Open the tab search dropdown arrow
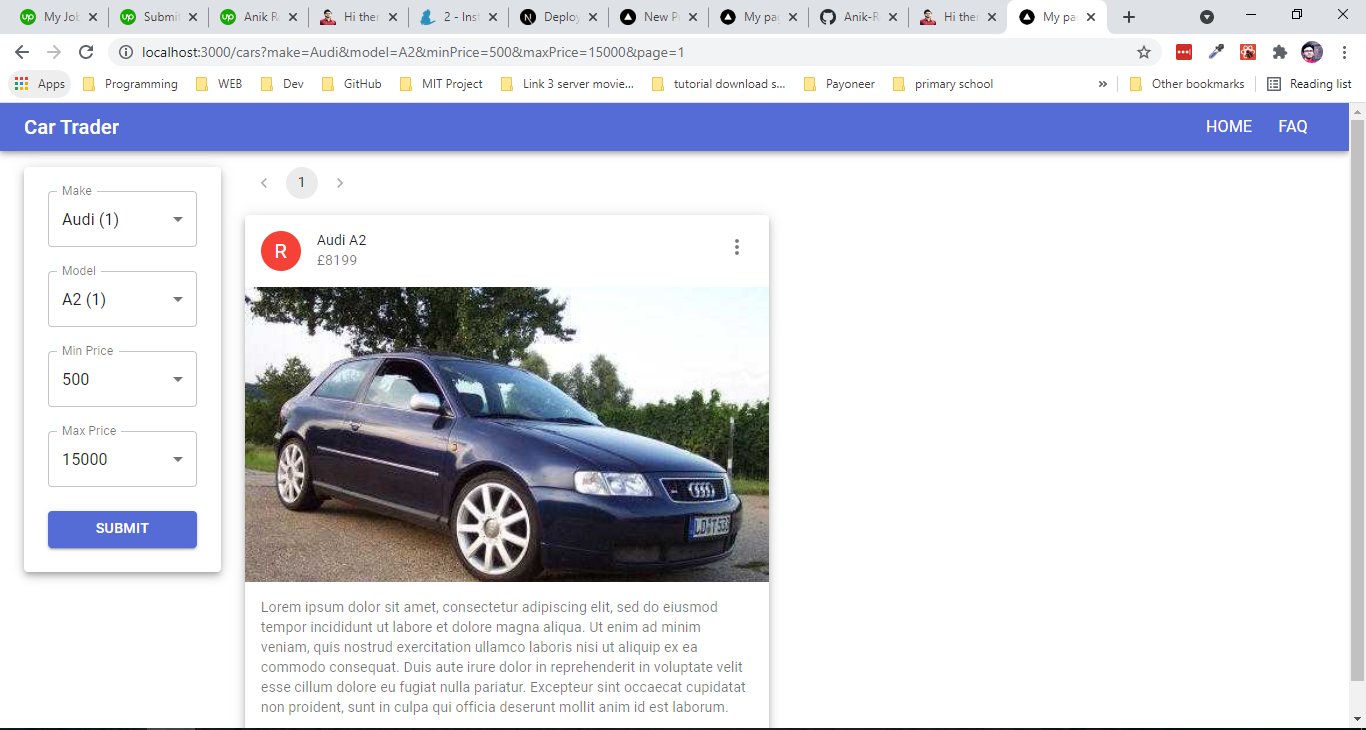Viewport: 1366px width, 730px height. click(1207, 17)
